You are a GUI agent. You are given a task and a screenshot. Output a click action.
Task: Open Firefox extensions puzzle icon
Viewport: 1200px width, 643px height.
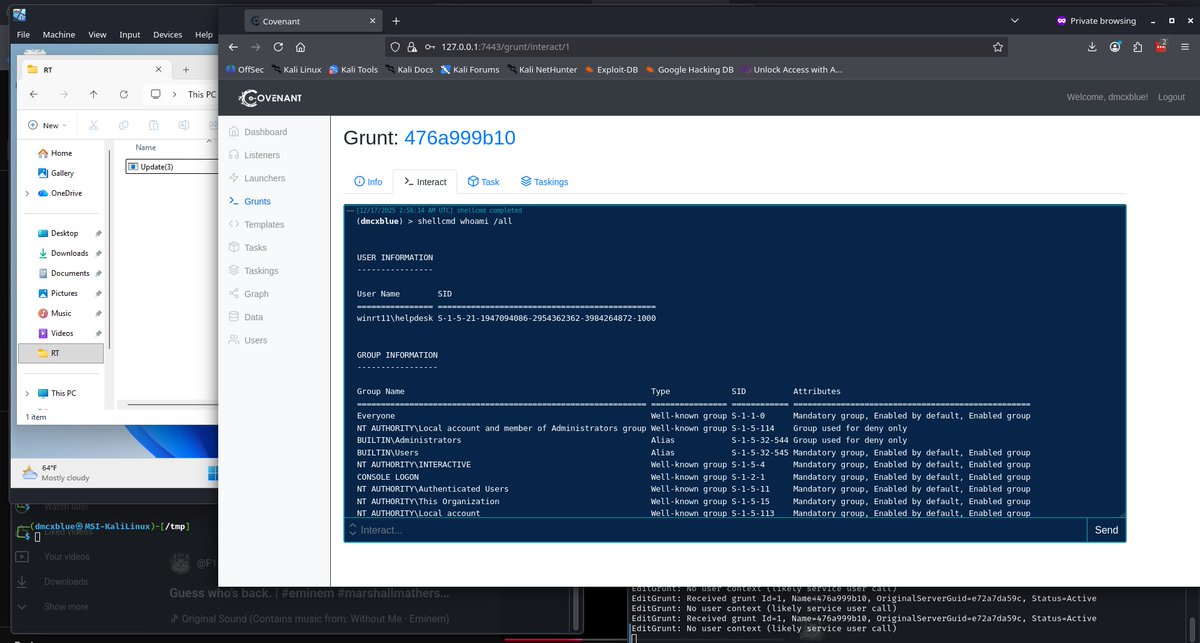pyautogui.click(x=1138, y=47)
